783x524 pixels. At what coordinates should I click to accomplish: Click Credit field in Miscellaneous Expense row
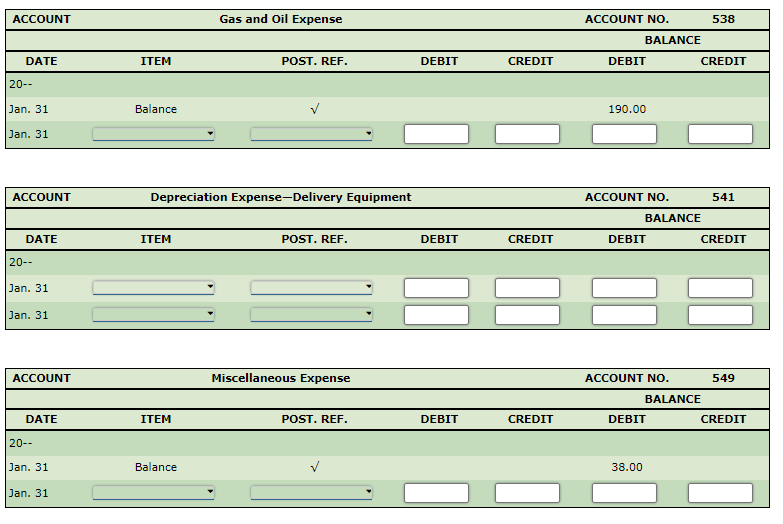(527, 493)
